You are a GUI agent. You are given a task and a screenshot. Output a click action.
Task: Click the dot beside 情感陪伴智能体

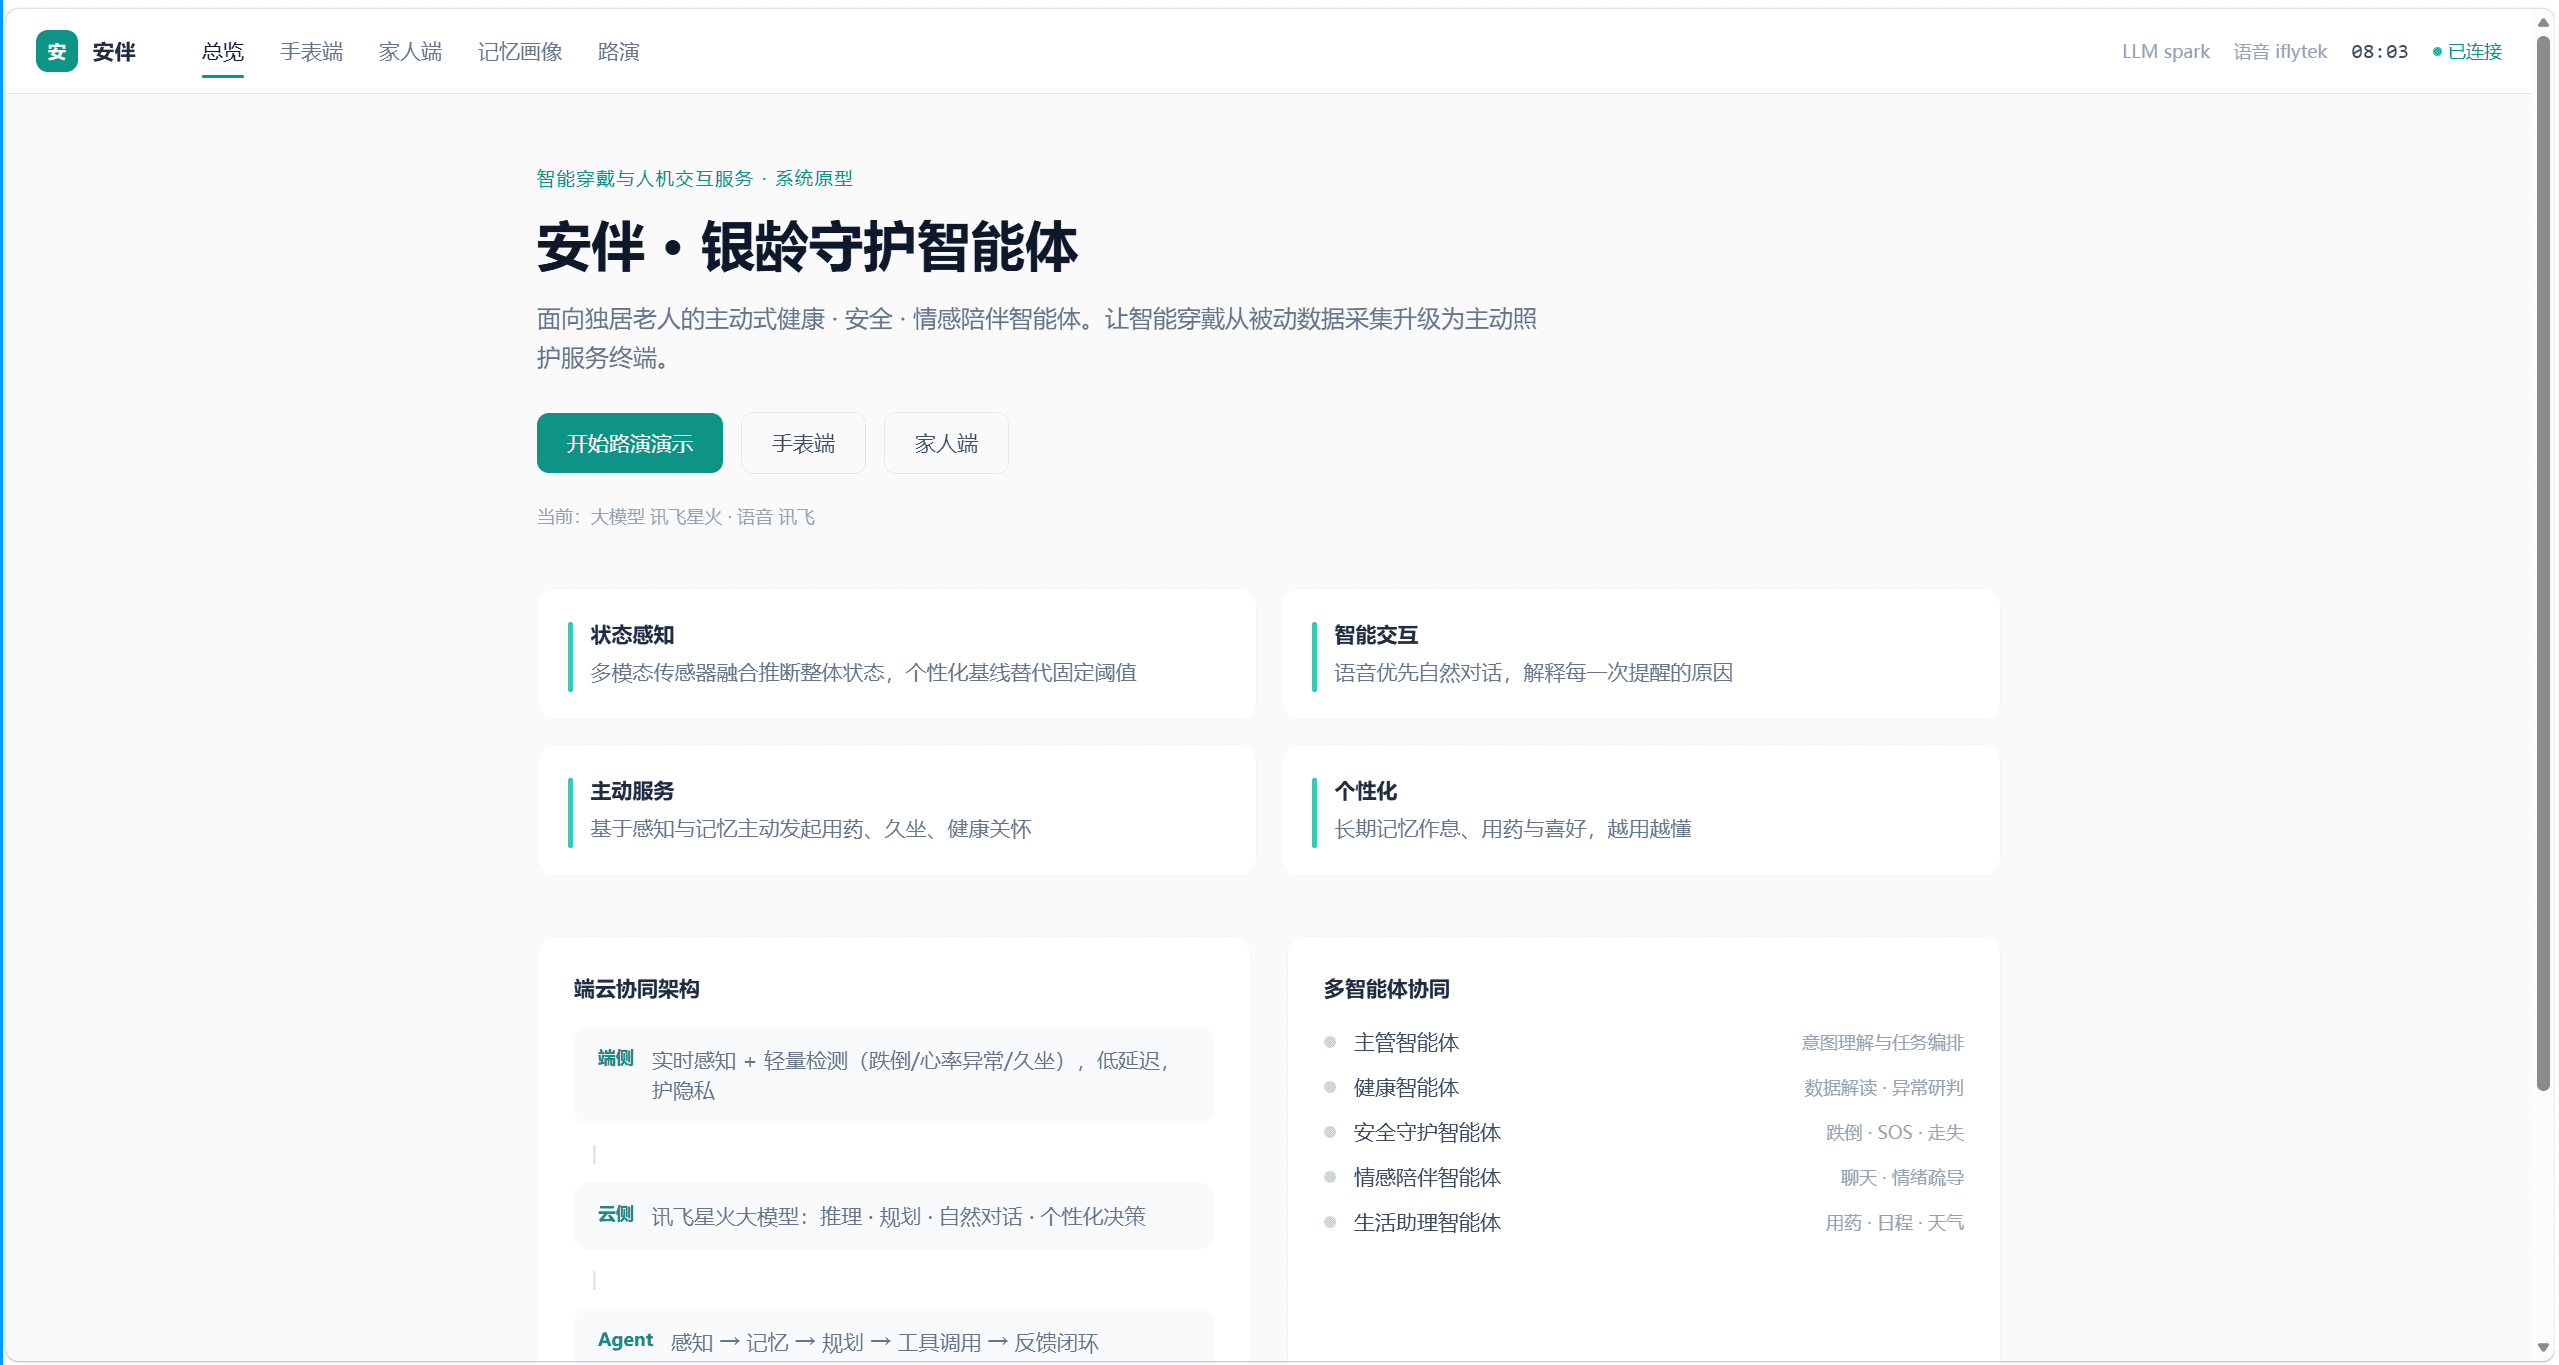point(1330,1177)
